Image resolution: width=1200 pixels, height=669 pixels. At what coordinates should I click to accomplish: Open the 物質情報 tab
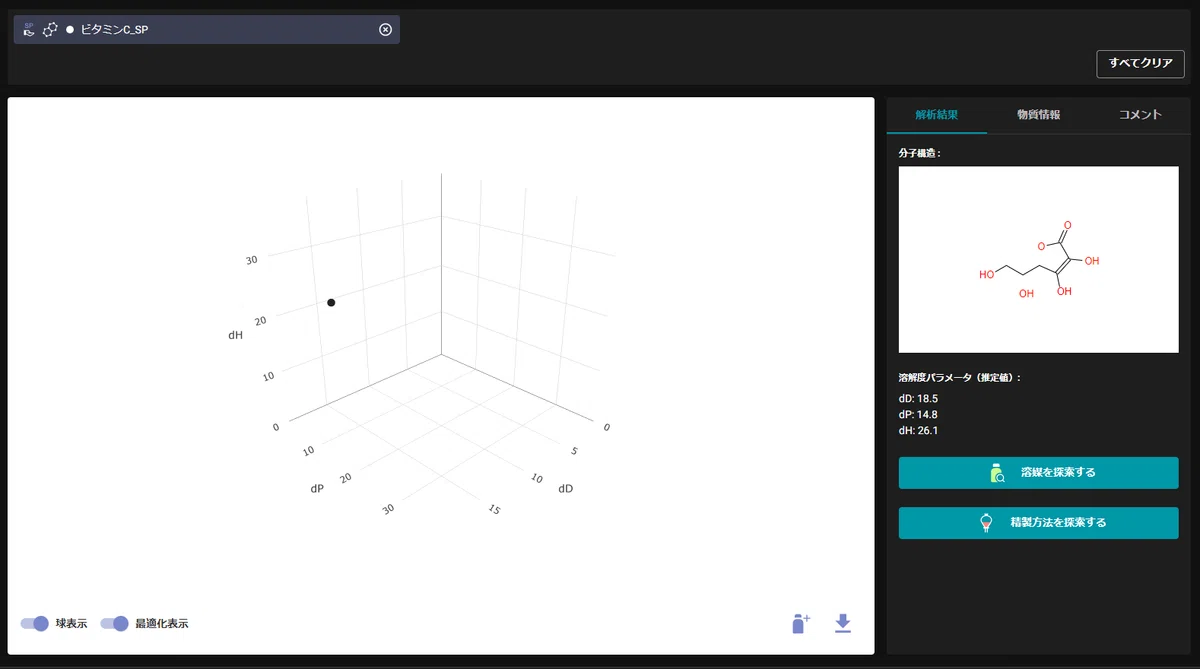[1038, 115]
